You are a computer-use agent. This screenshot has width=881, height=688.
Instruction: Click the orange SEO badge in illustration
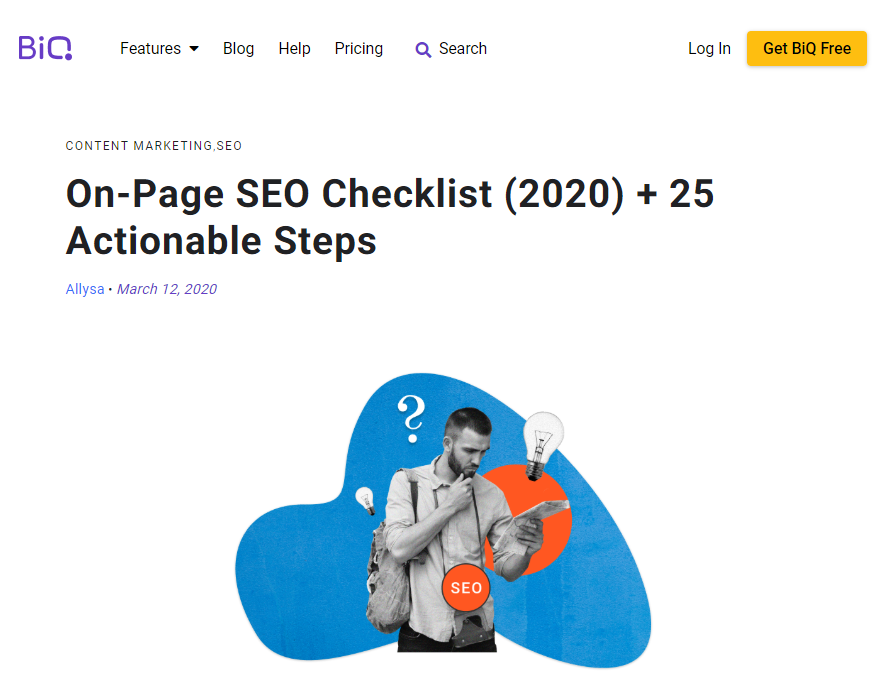pyautogui.click(x=466, y=587)
